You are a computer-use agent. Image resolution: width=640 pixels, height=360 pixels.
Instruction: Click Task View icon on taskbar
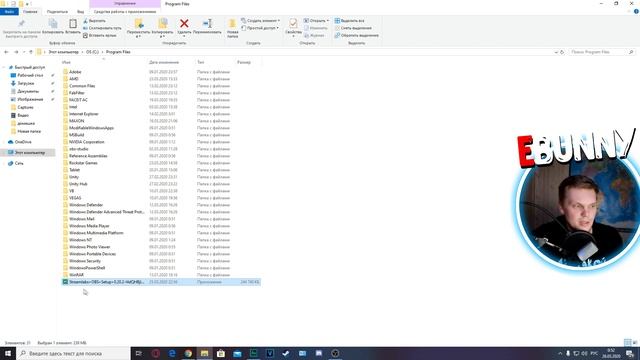139,353
